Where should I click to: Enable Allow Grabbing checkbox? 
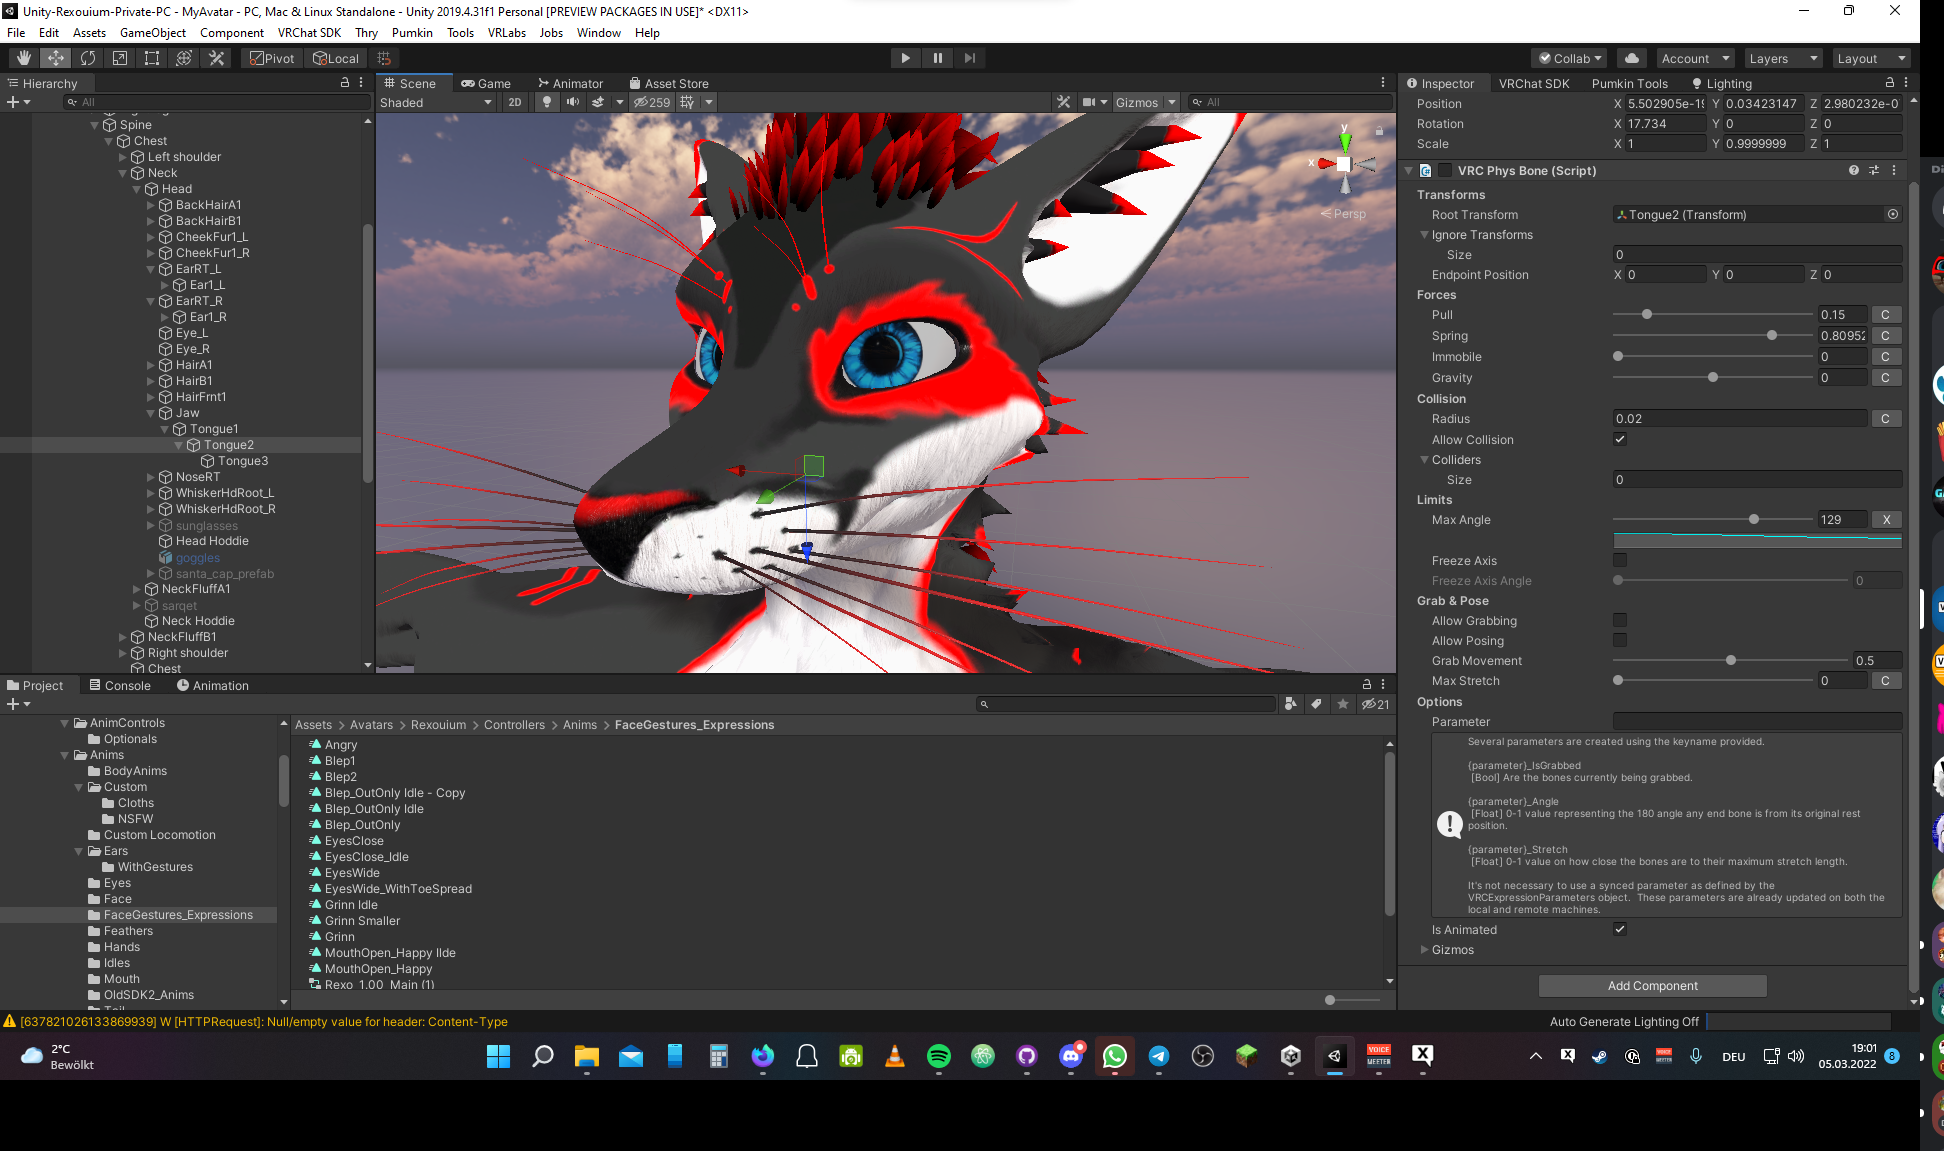point(1620,620)
